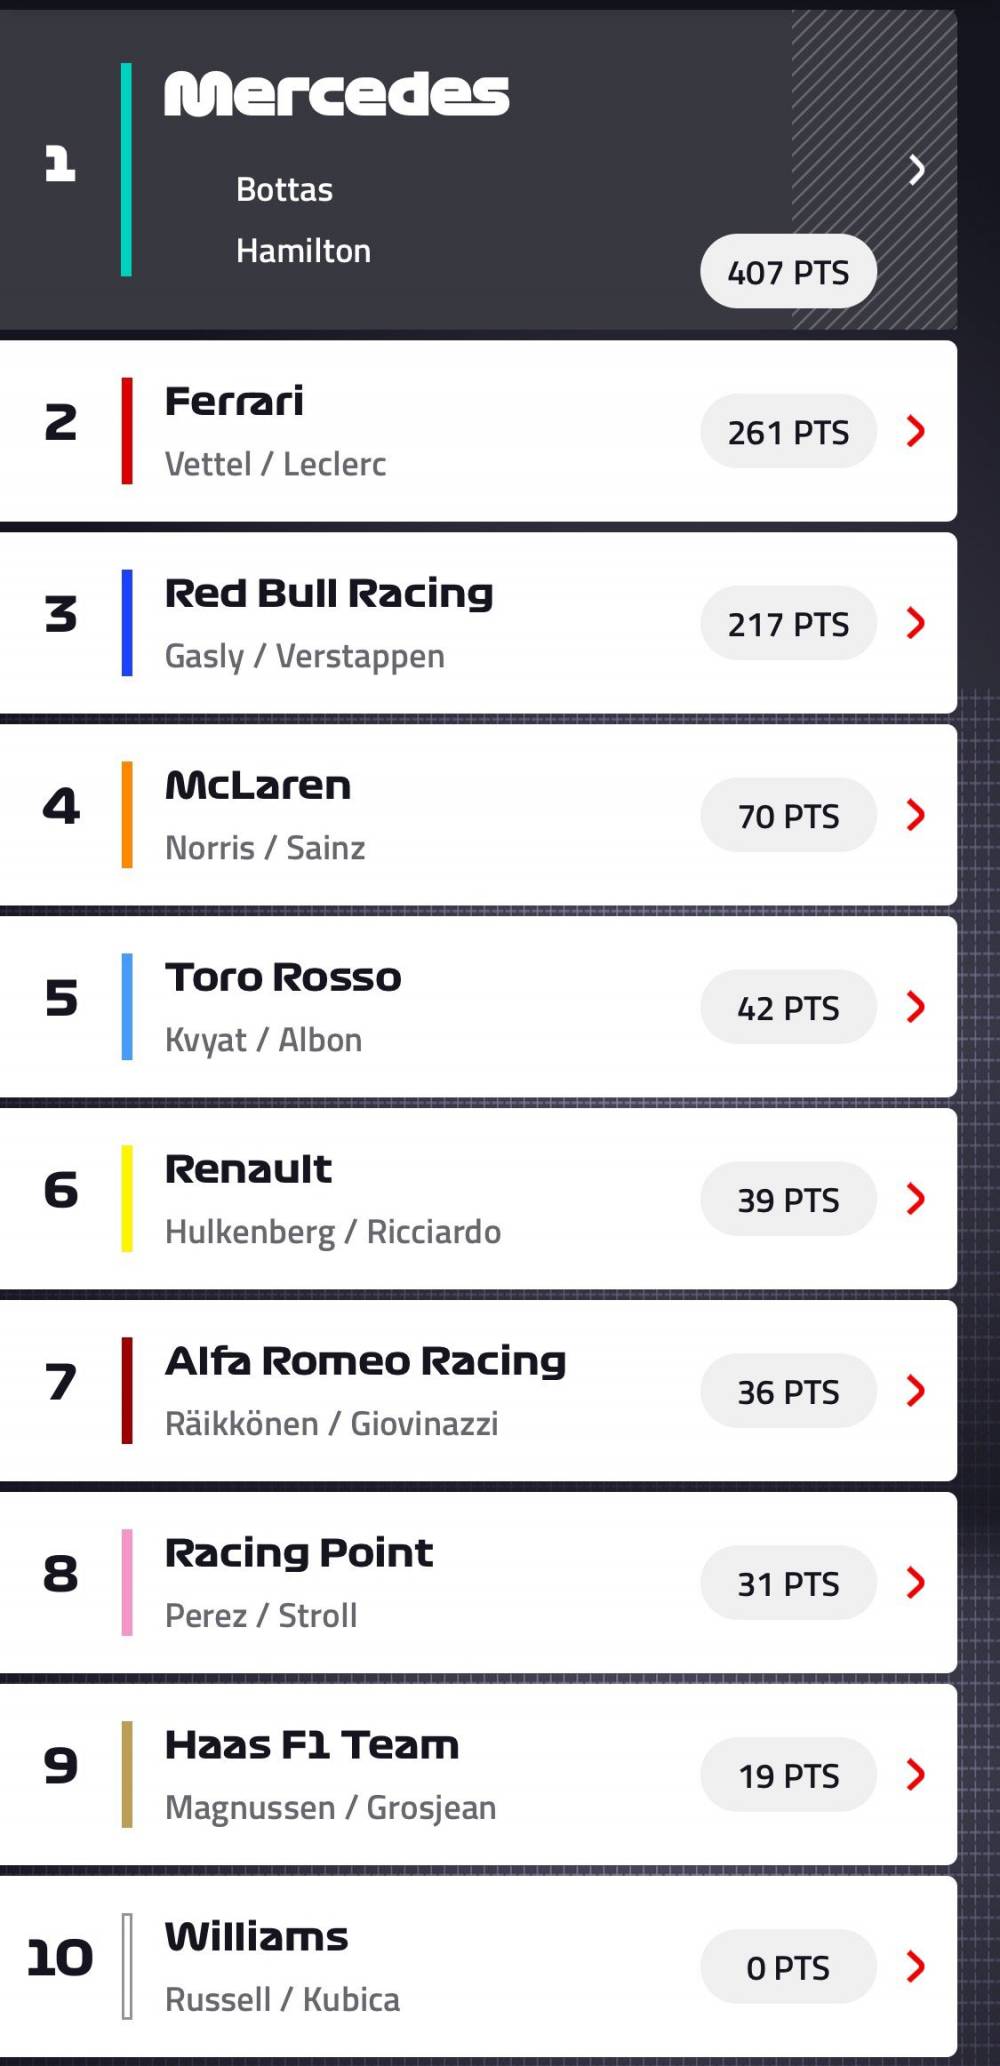Viewport: 1000px width, 2066px height.
Task: Click the 70 PTS badge for McLaren
Action: (x=788, y=815)
